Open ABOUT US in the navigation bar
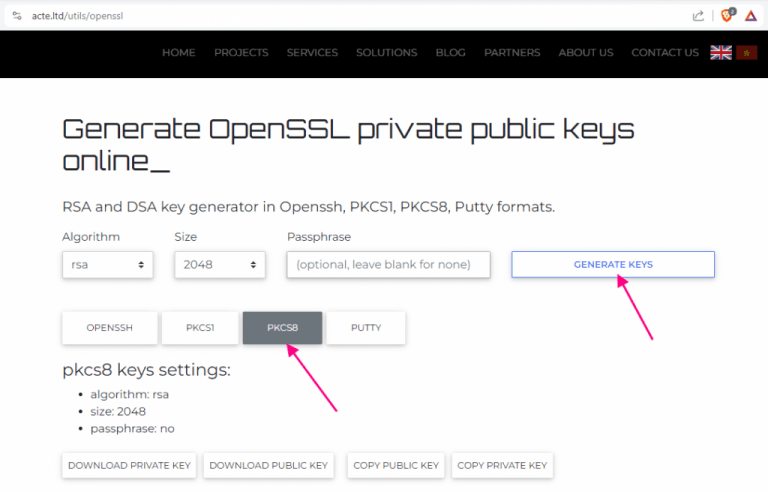 (586, 52)
